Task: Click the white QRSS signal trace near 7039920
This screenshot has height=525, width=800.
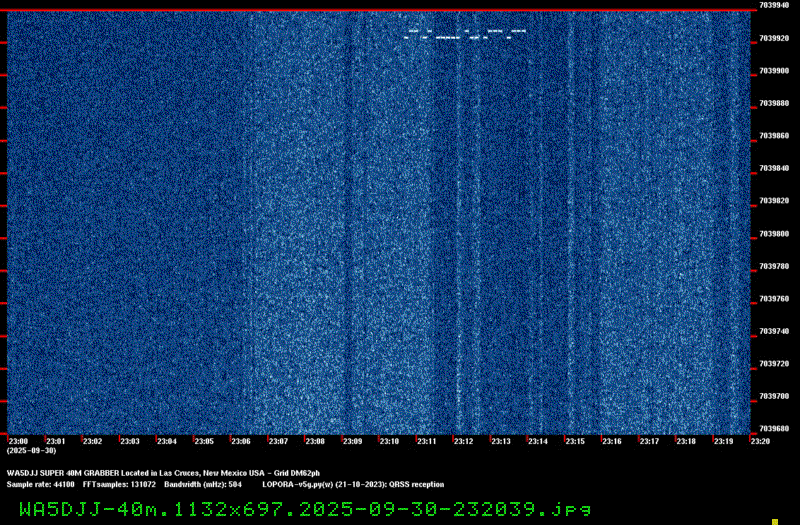Action: tap(465, 34)
